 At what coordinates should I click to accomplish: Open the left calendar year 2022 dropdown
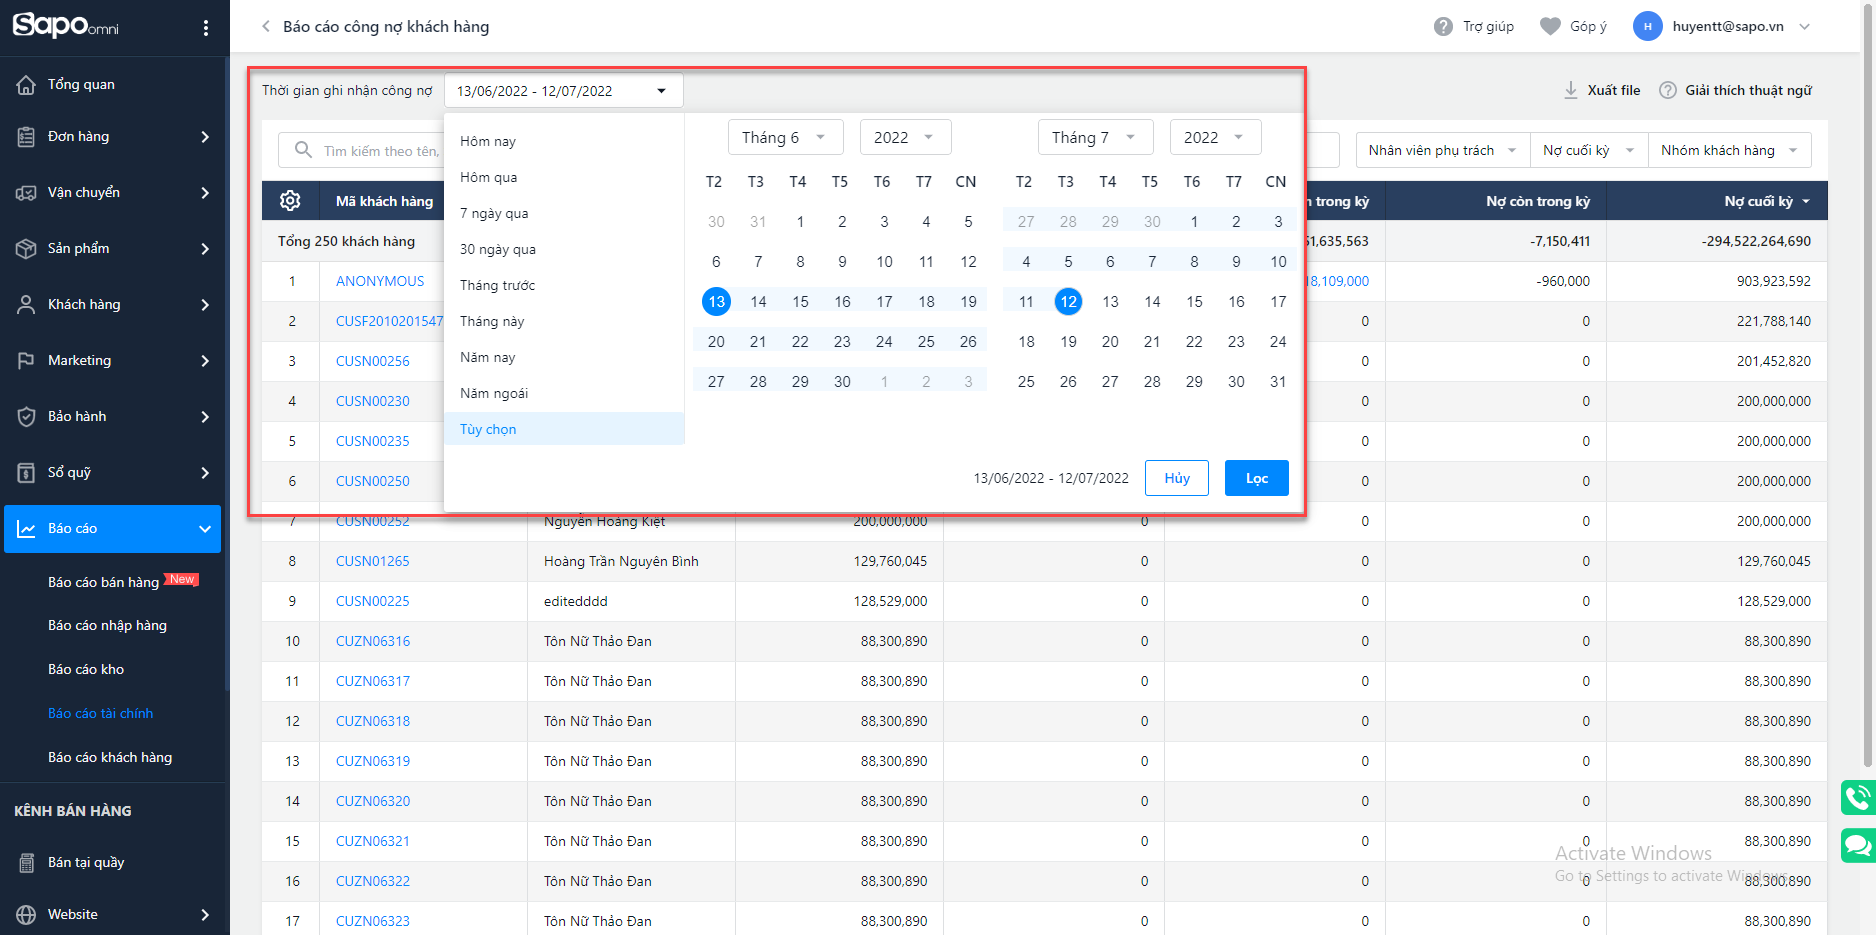(x=905, y=138)
